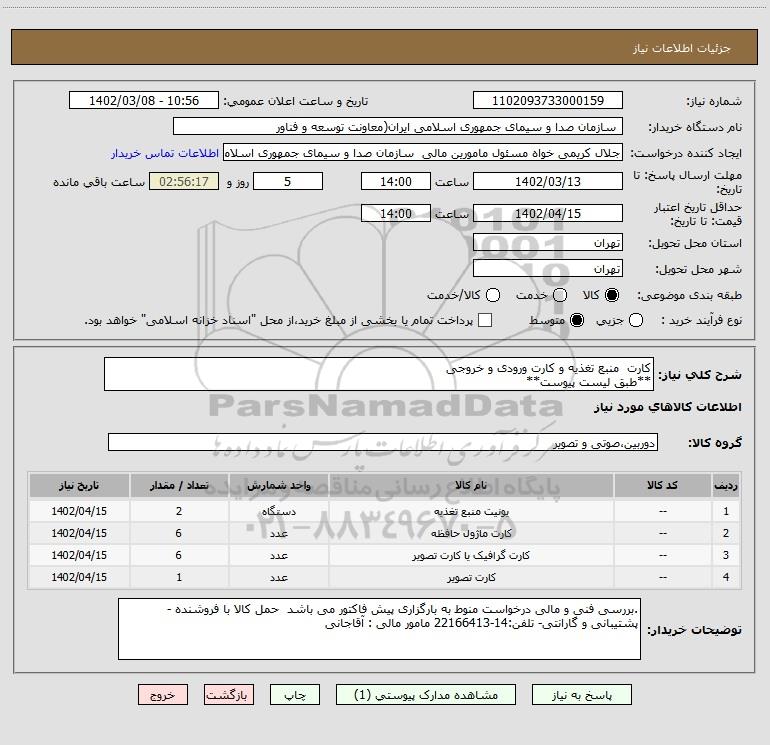Click the نام کالا column header

click(471, 486)
